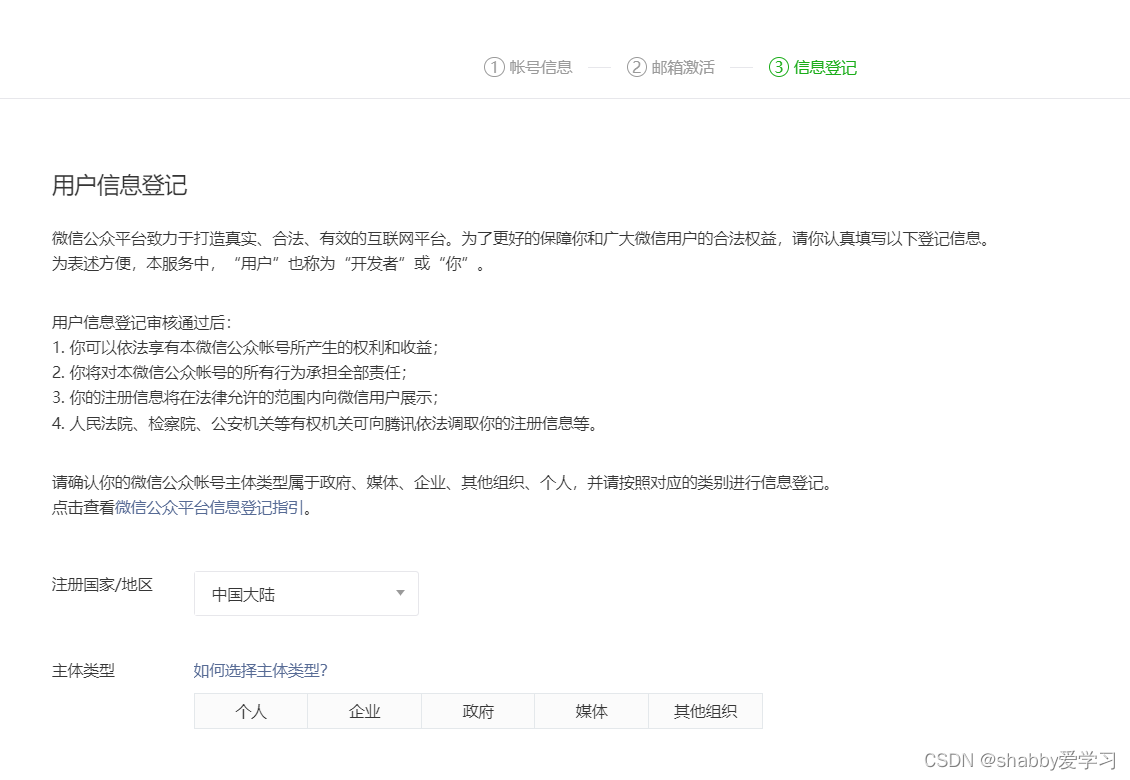The image size is (1130, 780).
Task: Click the 主体类型 field label
Action: point(83,670)
